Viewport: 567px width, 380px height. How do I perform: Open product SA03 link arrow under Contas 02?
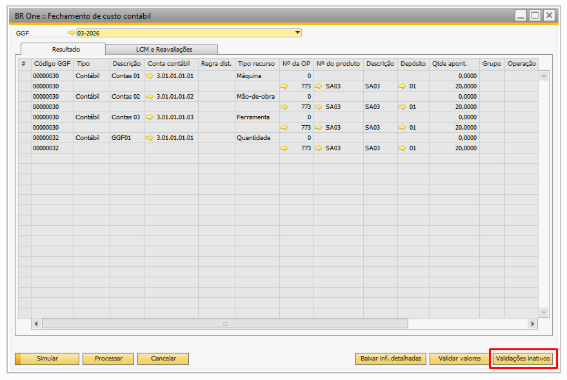click(x=319, y=107)
